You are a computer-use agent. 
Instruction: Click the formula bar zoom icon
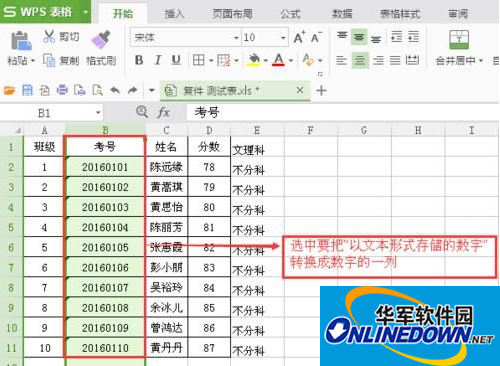pos(142,112)
